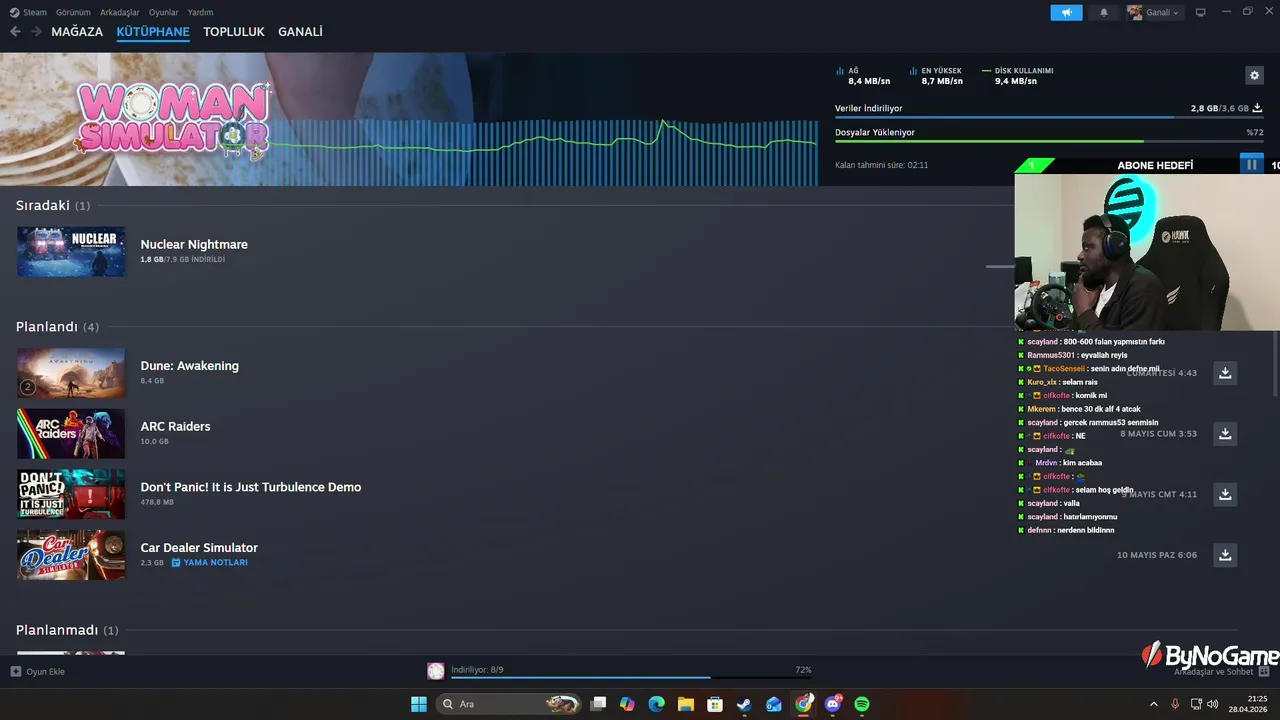The width and height of the screenshot is (1280, 720).
Task: Click the Veriler İndiriliyor progress bar
Action: pyautogui.click(x=1048, y=118)
